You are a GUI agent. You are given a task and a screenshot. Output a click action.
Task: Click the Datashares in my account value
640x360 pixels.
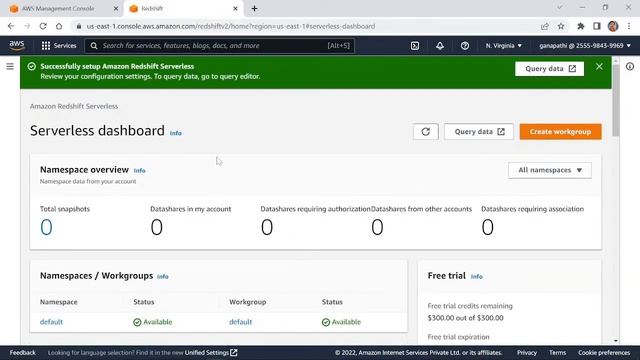[x=156, y=227]
